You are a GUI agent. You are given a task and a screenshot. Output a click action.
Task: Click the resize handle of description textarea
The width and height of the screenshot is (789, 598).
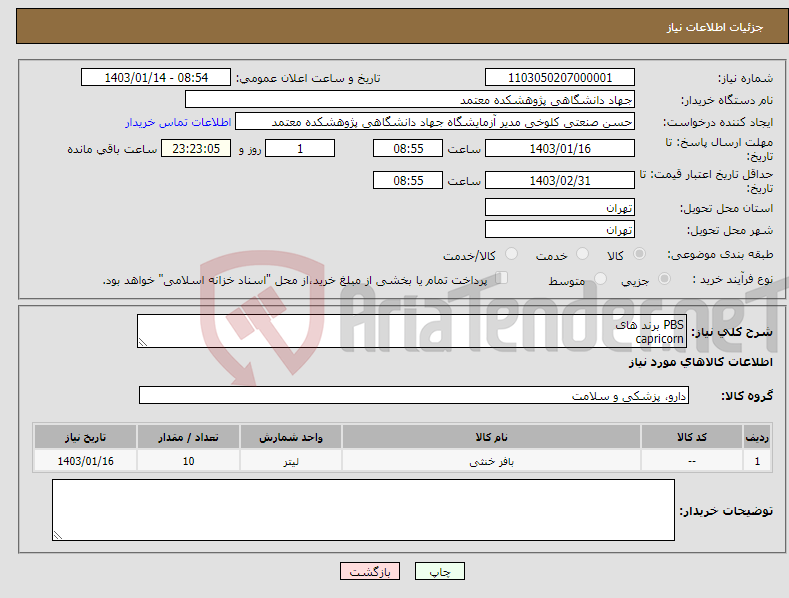click(x=143, y=342)
